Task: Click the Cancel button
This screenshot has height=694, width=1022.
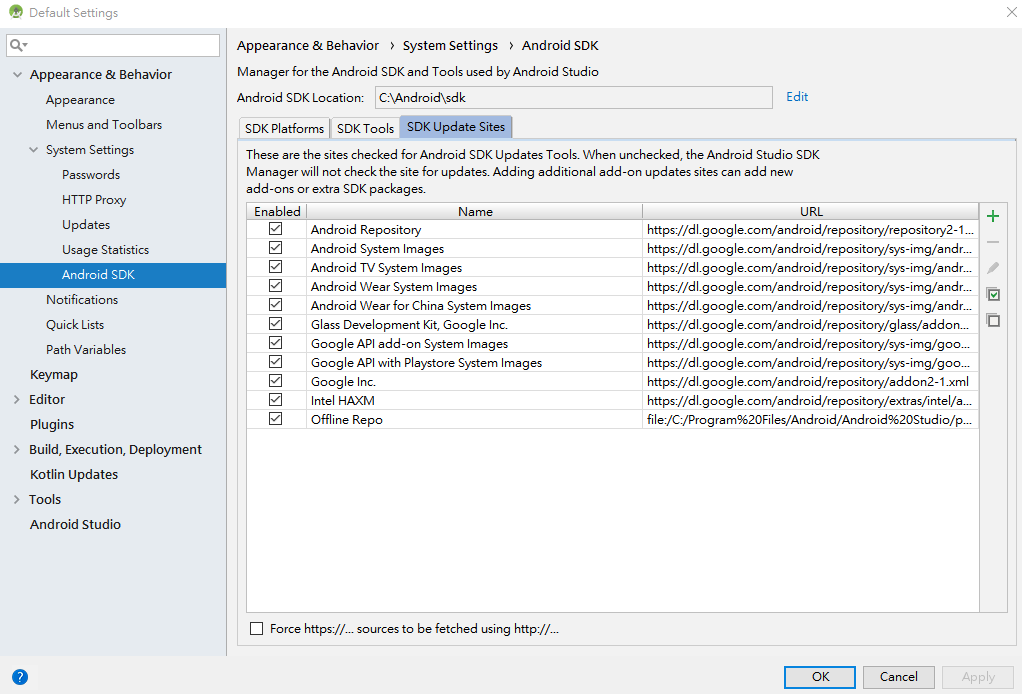Action: point(899,677)
